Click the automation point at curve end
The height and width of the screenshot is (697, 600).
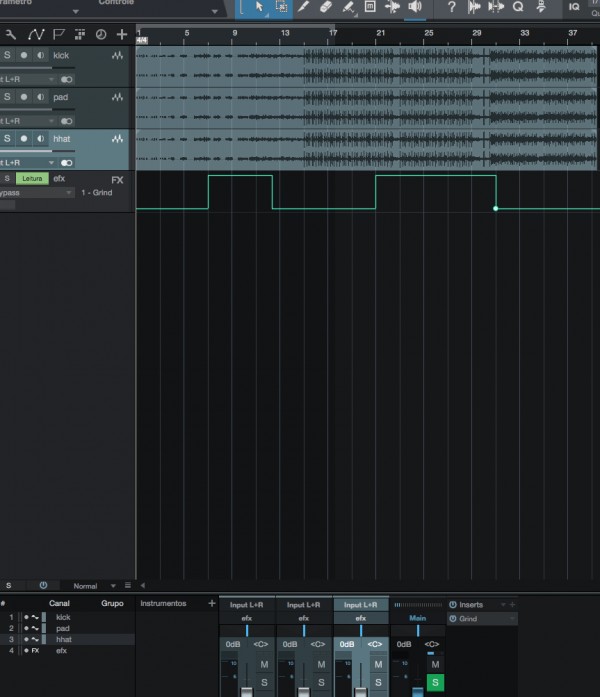coord(496,208)
